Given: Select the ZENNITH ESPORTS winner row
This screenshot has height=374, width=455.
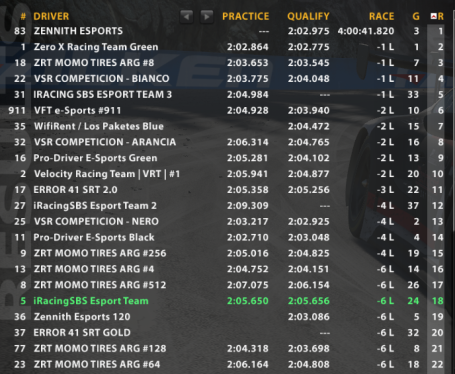Looking at the screenshot, I should click(x=227, y=31).
